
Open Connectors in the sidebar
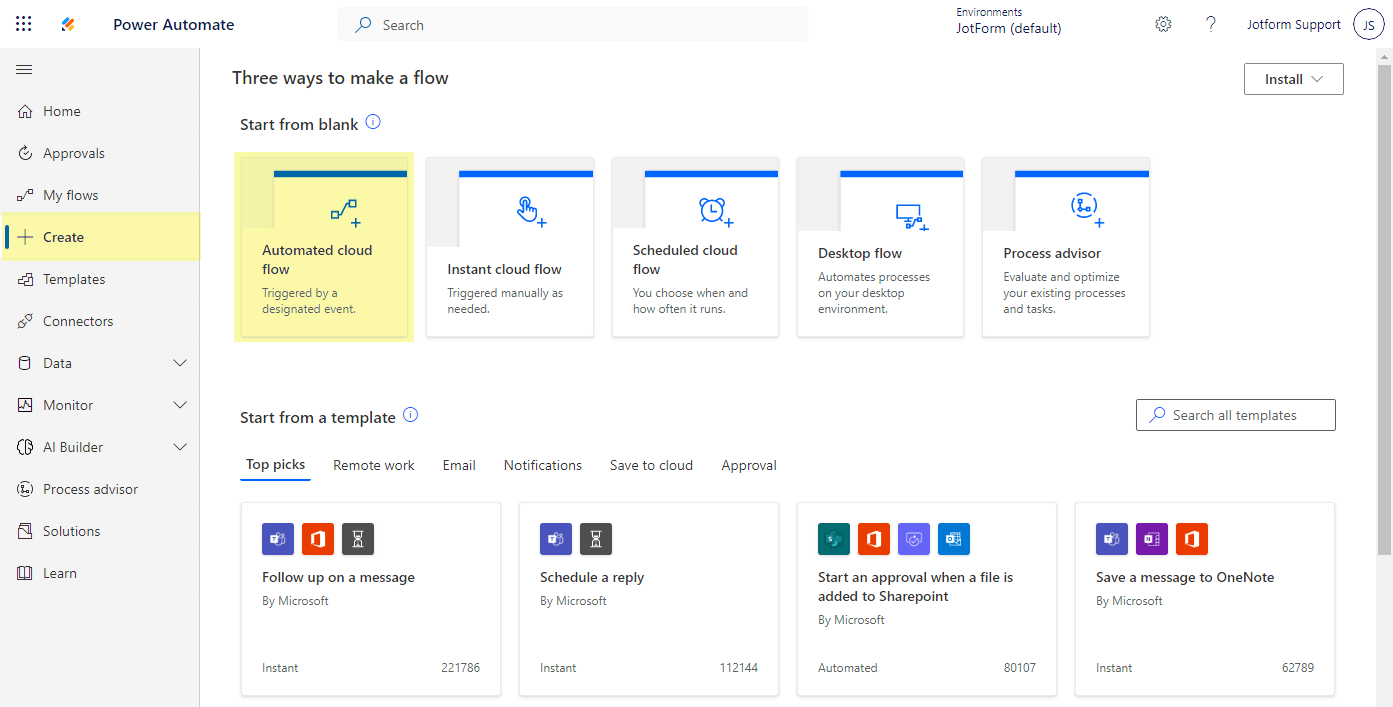point(77,321)
